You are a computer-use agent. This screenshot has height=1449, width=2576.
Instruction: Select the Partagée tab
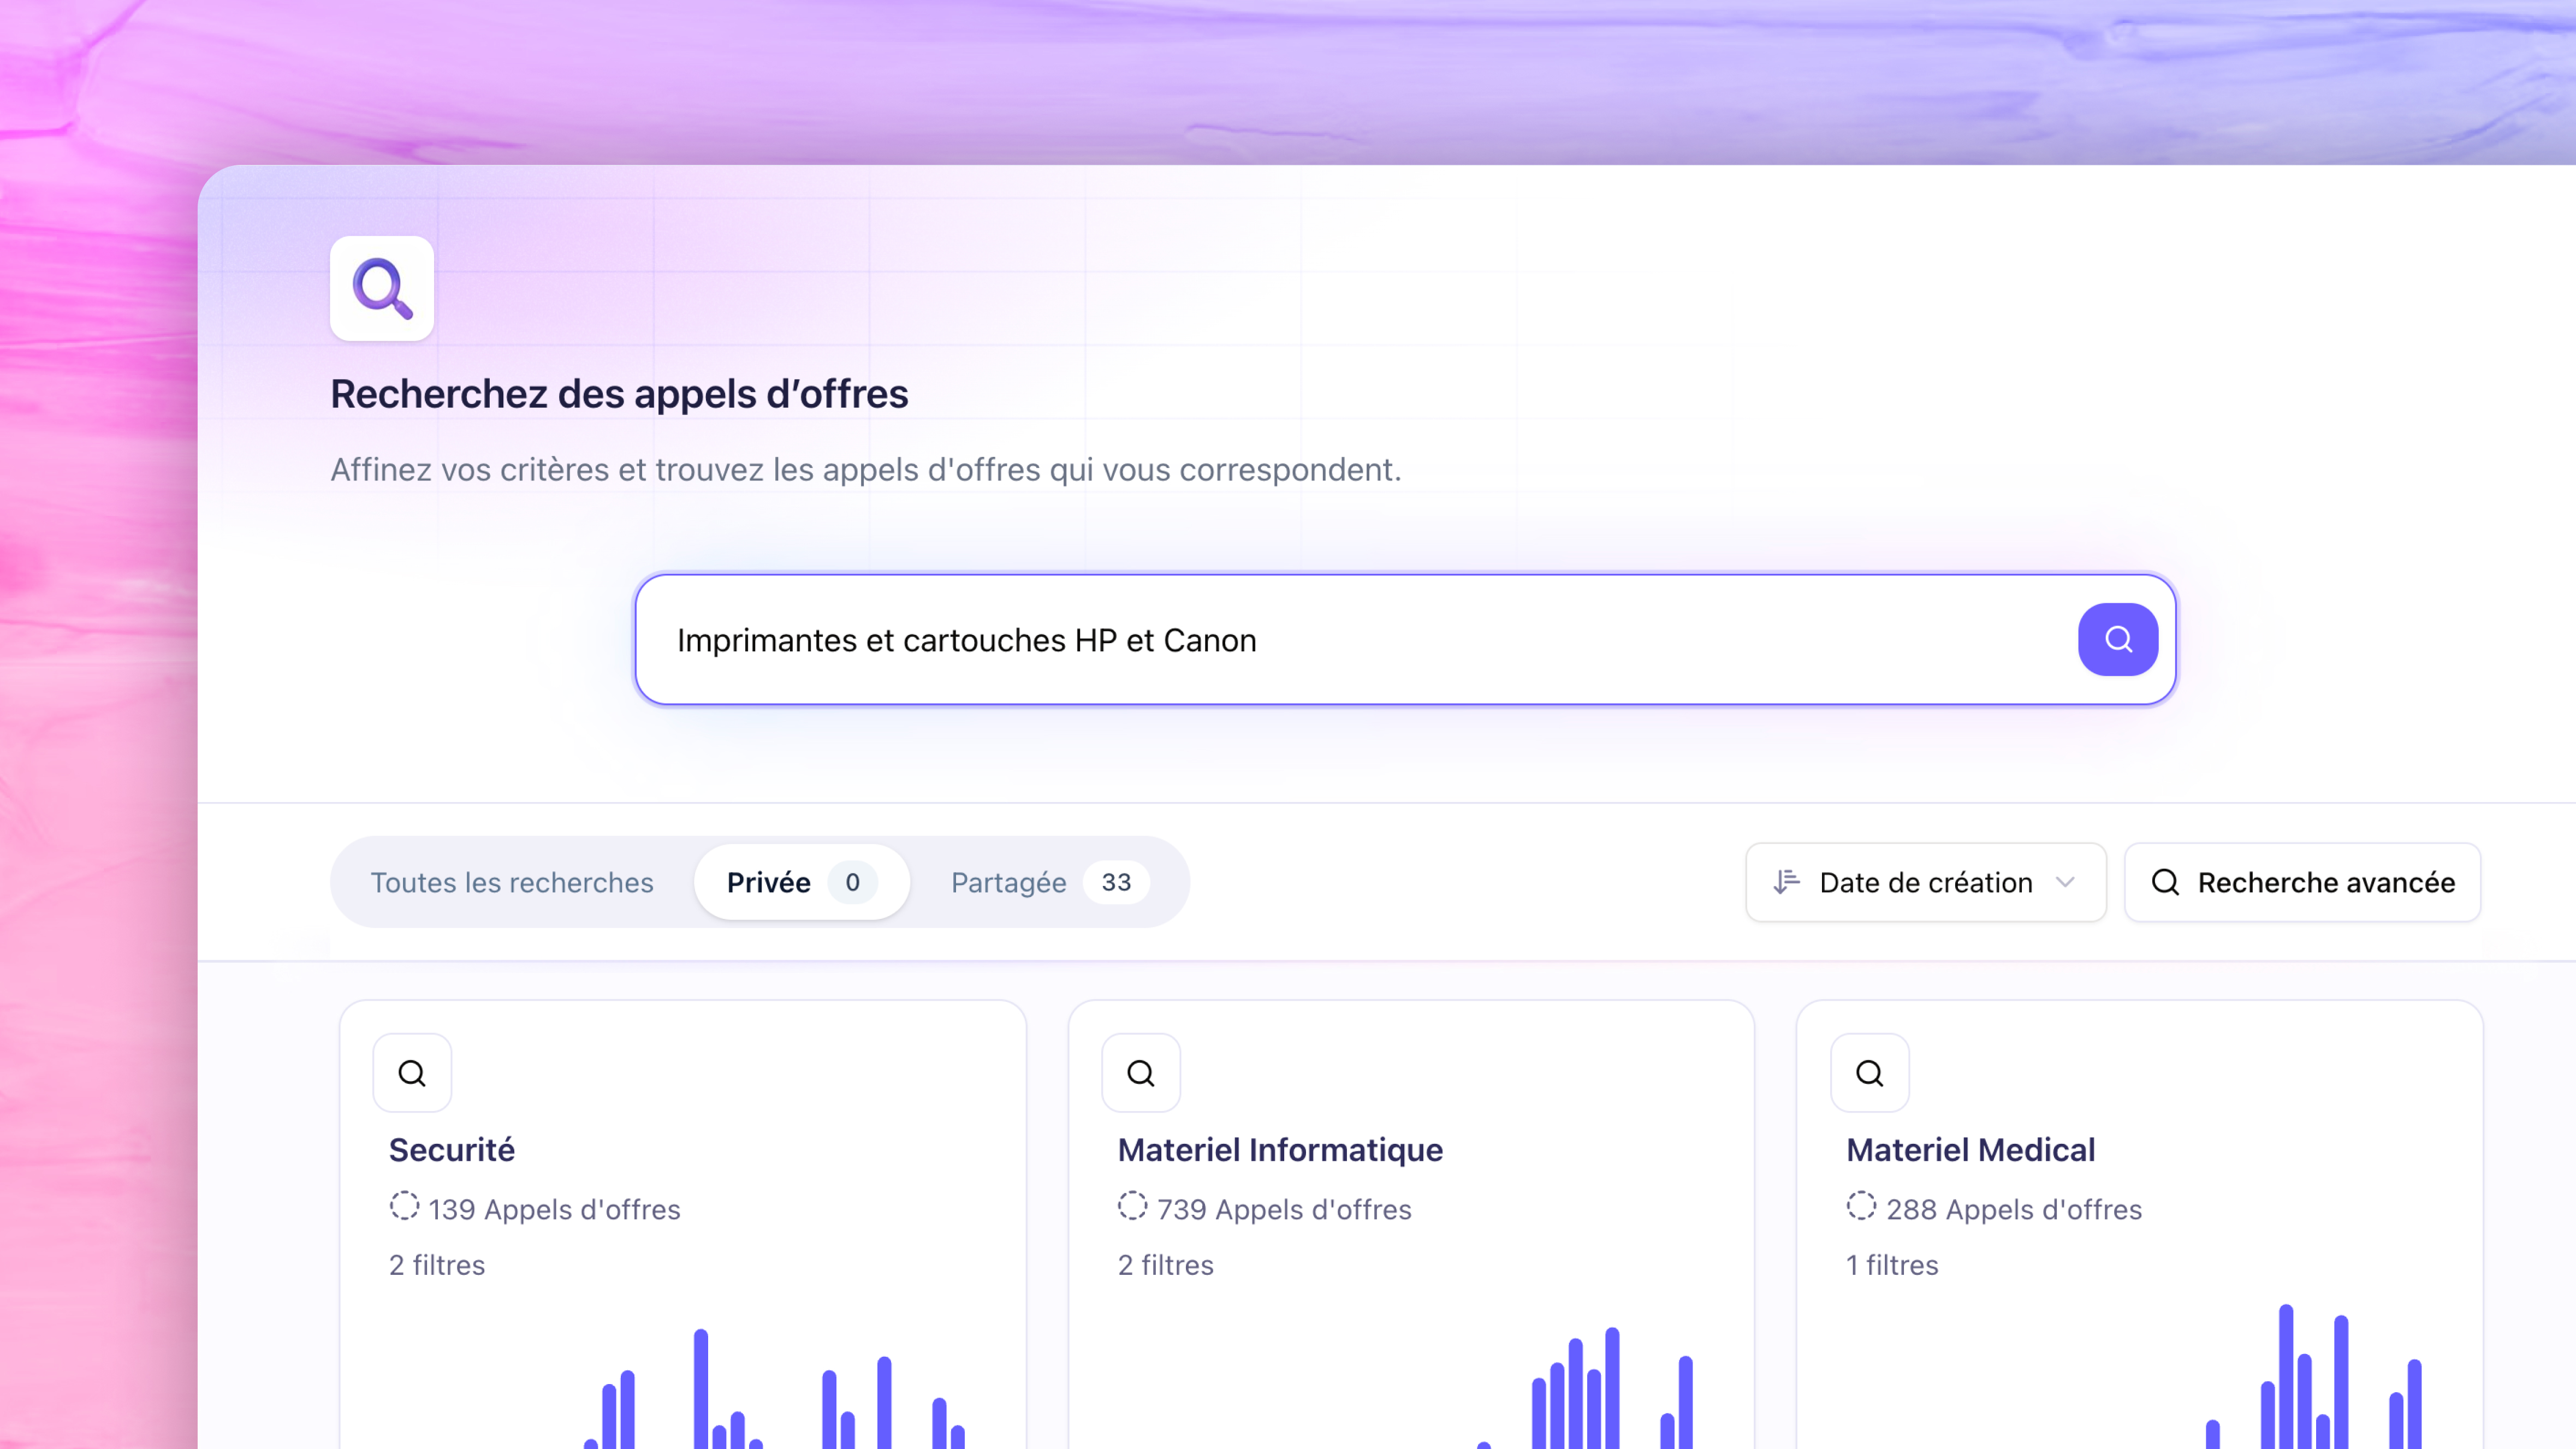click(1050, 882)
